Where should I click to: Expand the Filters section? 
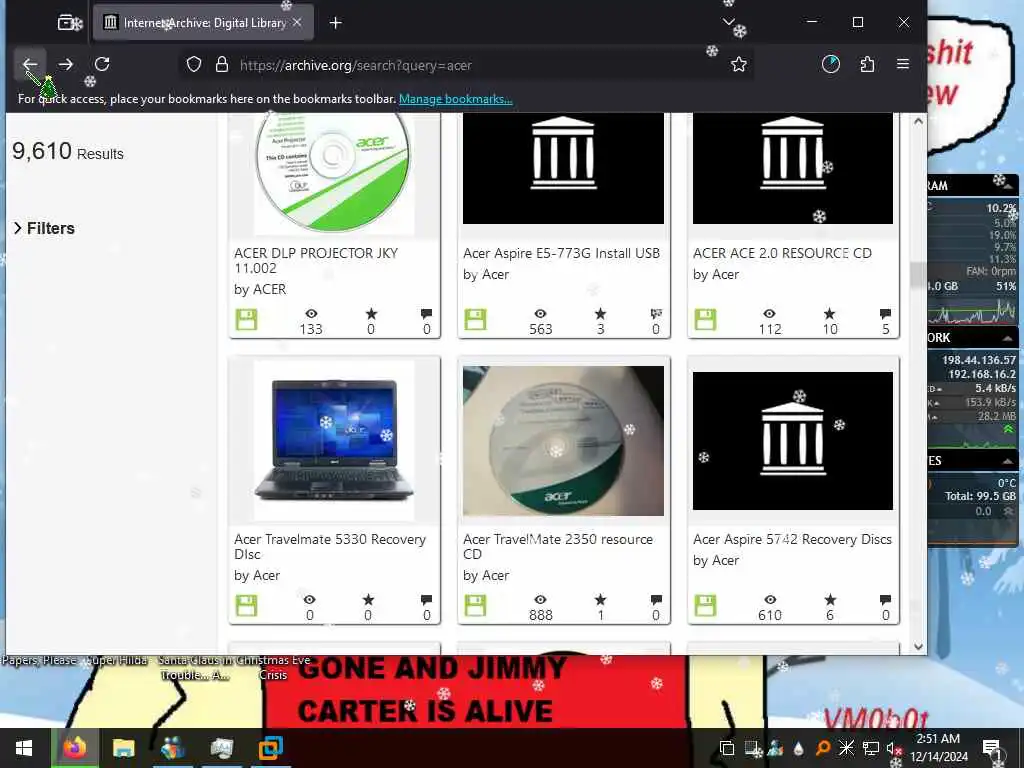click(x=44, y=228)
